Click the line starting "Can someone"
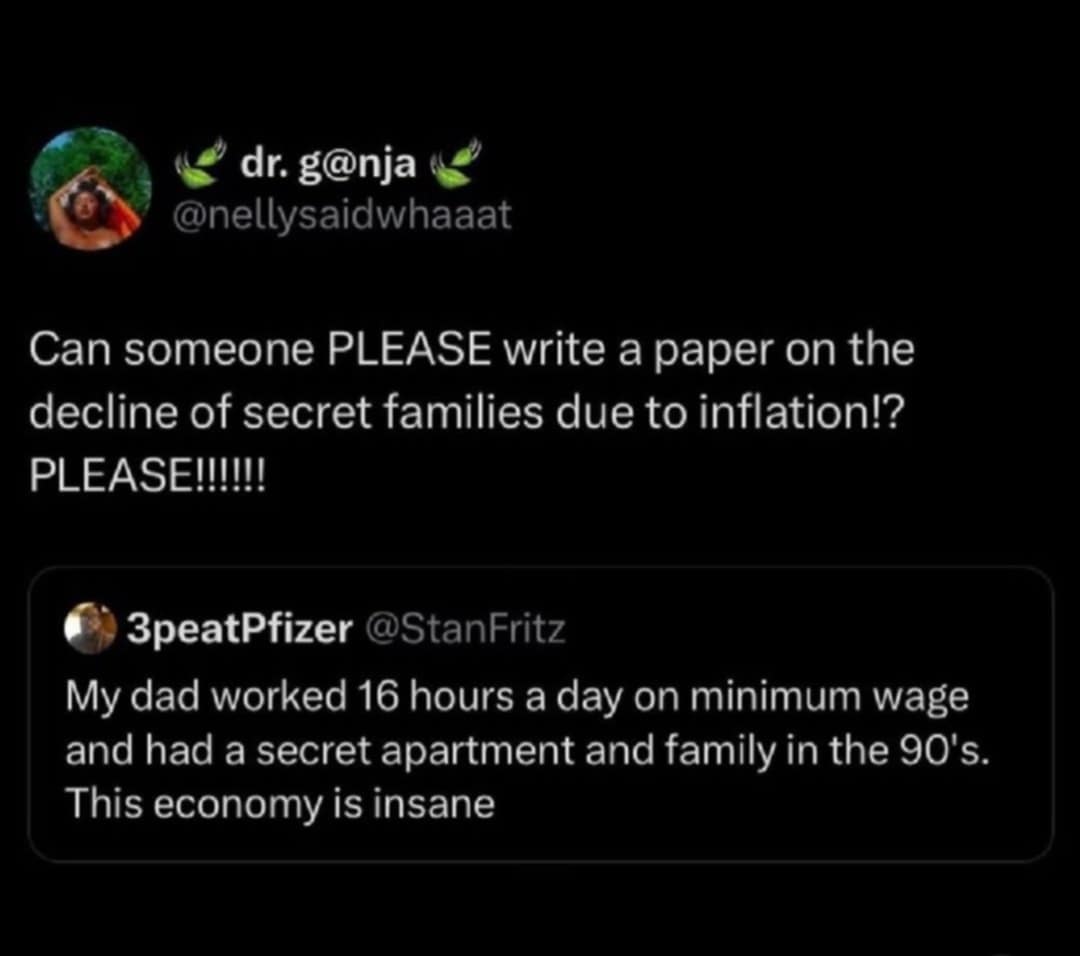The height and width of the screenshot is (956, 1080). [x=470, y=350]
